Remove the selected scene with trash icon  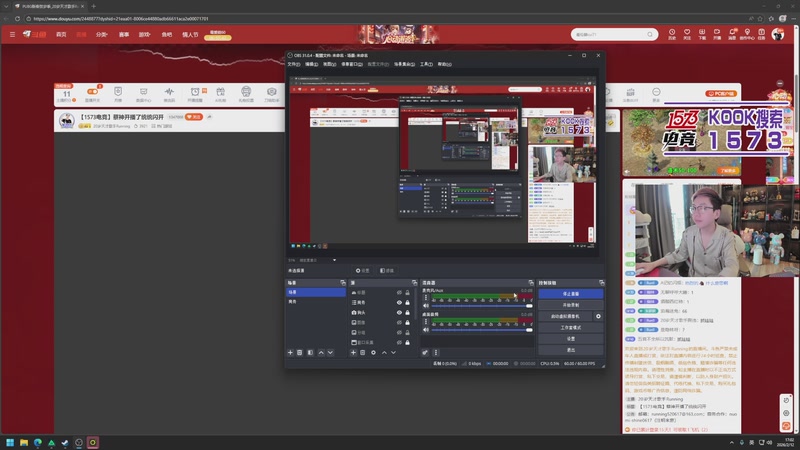299,353
